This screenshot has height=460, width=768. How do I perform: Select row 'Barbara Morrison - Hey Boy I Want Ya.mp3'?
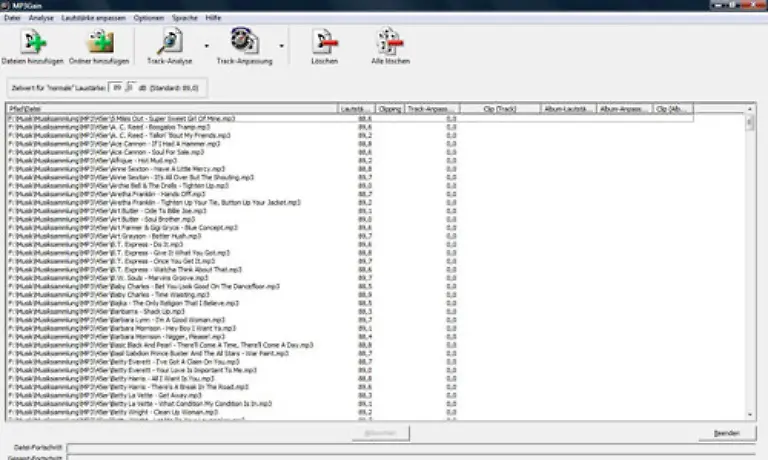350,328
